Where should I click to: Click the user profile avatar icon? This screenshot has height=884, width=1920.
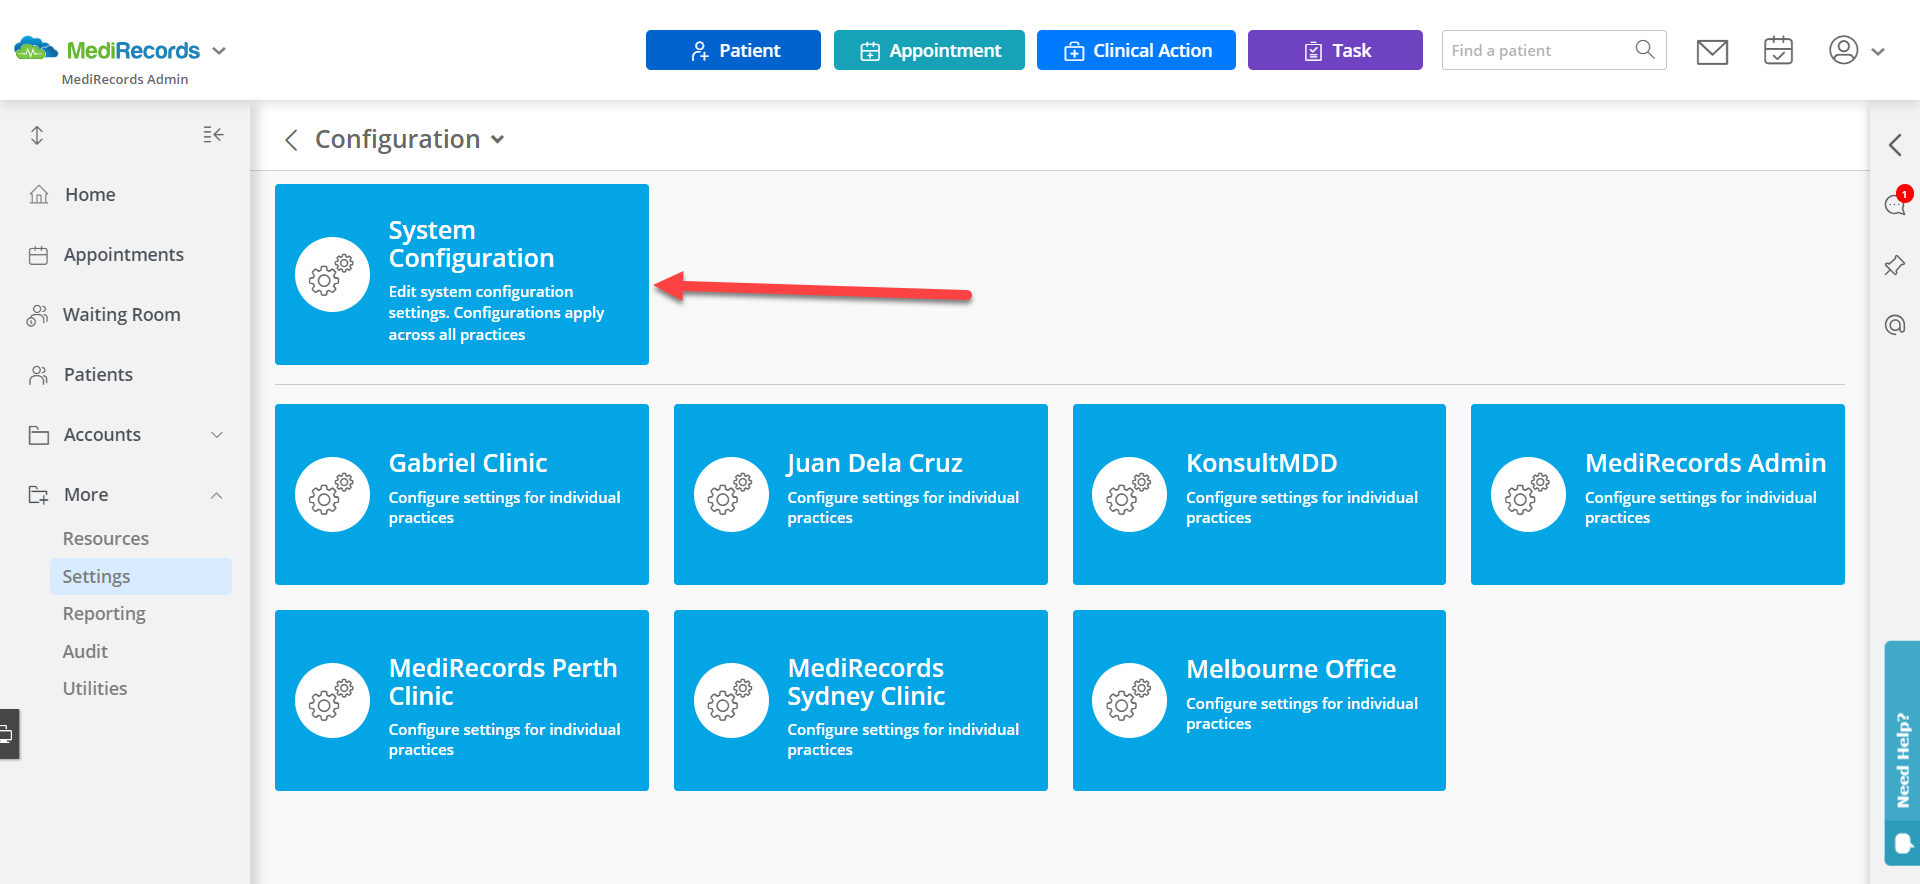click(1843, 50)
